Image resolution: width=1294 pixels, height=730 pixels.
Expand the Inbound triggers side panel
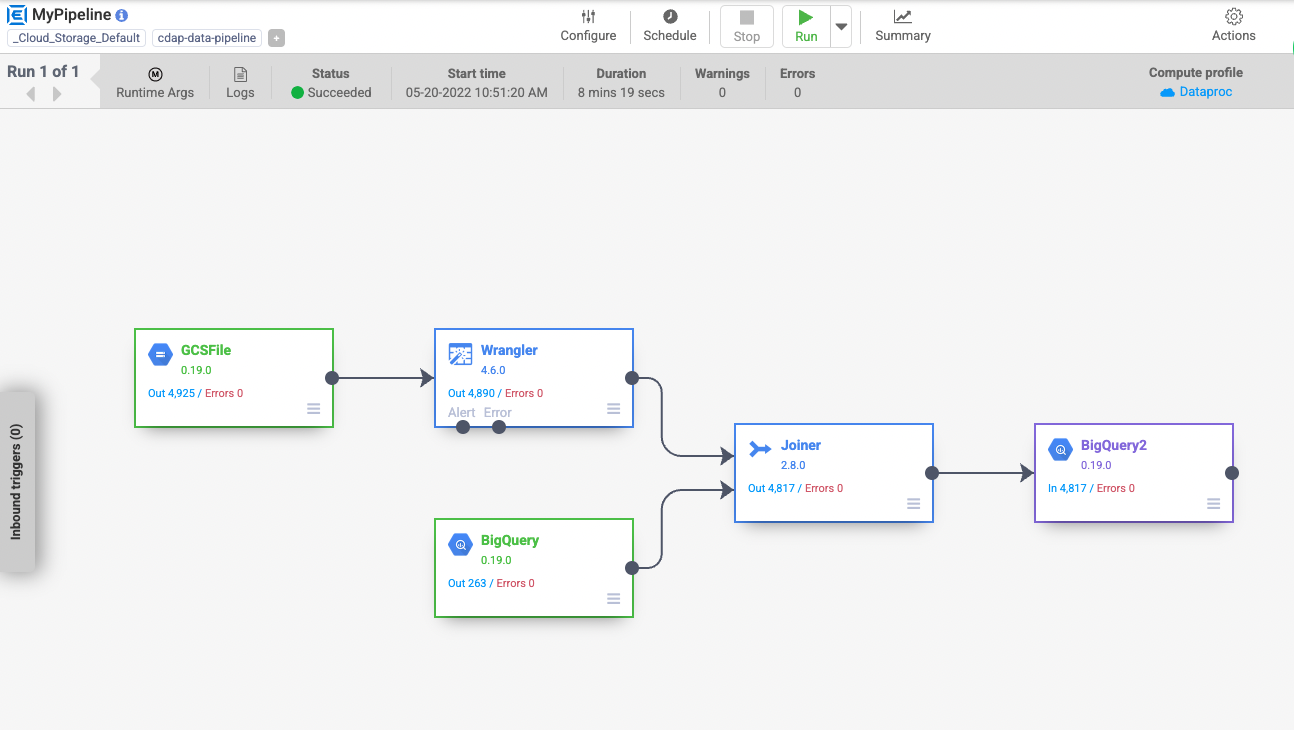(17, 482)
